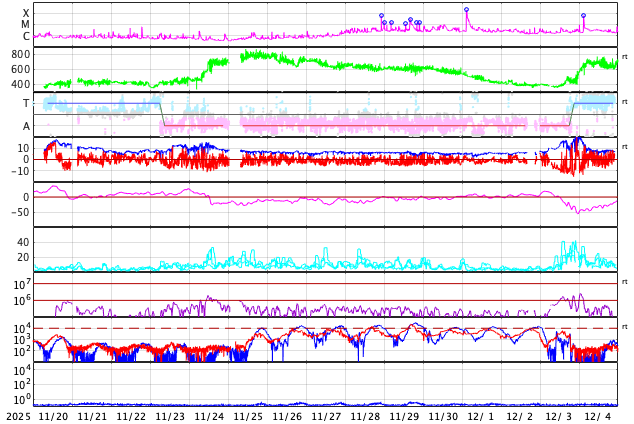634x424 pixels.
Task: Click the 11/24 date label on time axis
Action: (209, 416)
